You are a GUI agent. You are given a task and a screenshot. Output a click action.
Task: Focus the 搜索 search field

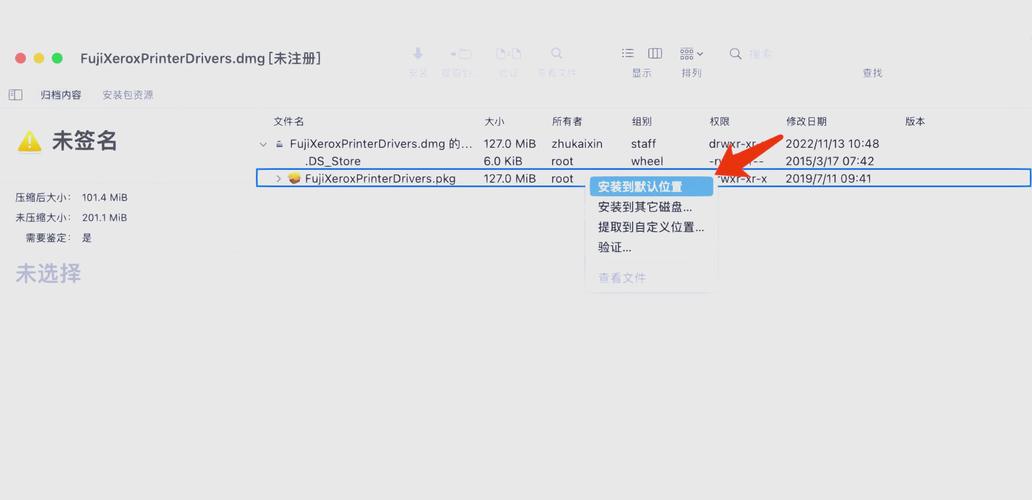coord(761,54)
